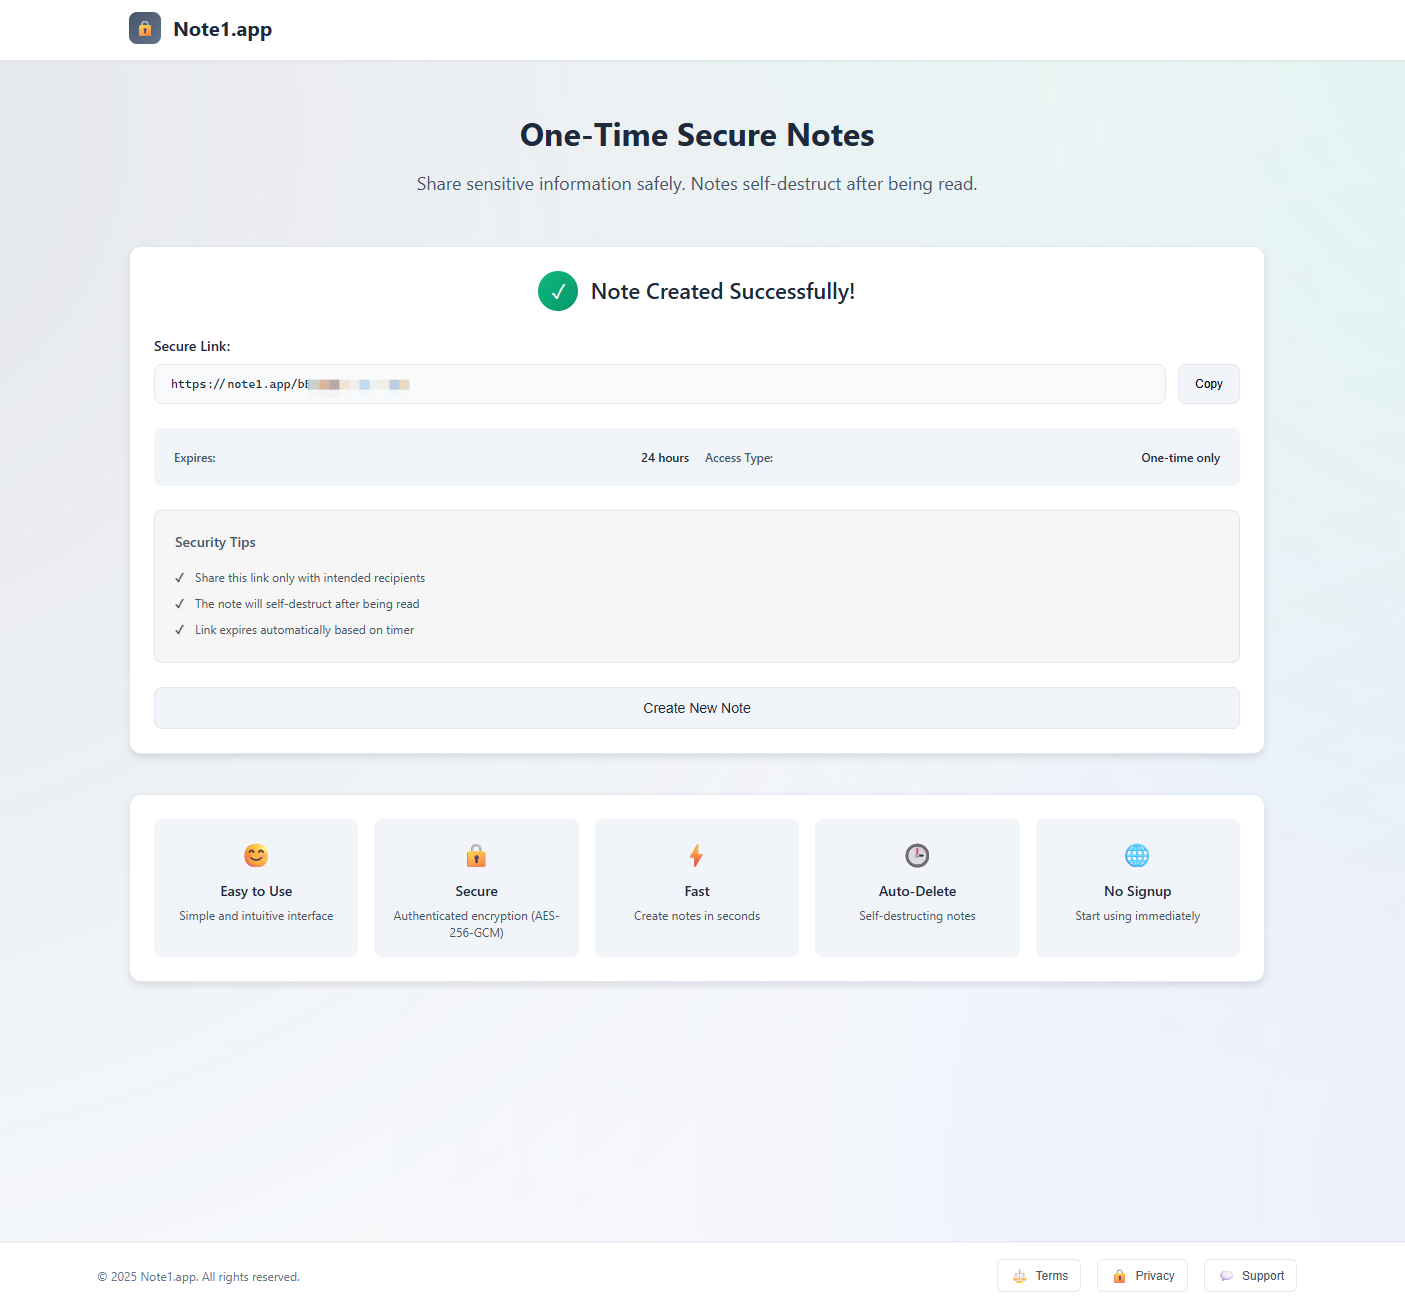The image size is (1405, 1306).
Task: Click 'Create notes in seconds' text
Action: point(697,916)
